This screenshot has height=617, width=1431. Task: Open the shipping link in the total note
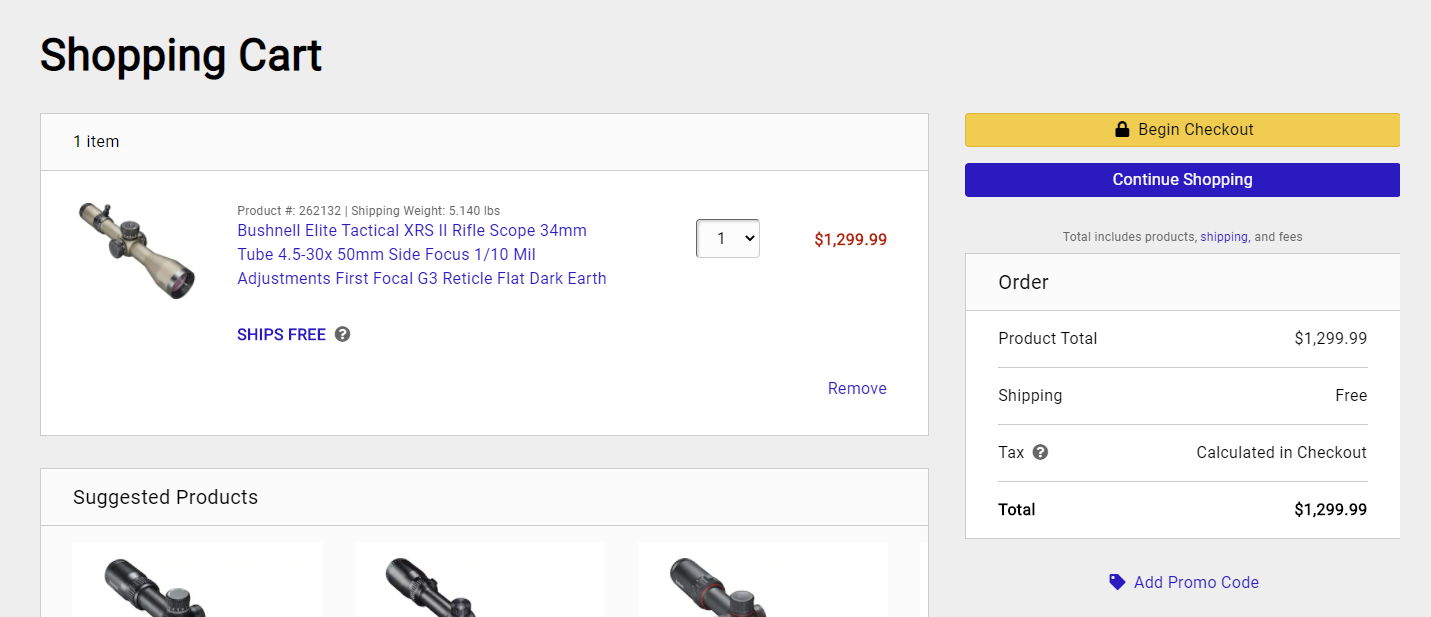(1224, 237)
